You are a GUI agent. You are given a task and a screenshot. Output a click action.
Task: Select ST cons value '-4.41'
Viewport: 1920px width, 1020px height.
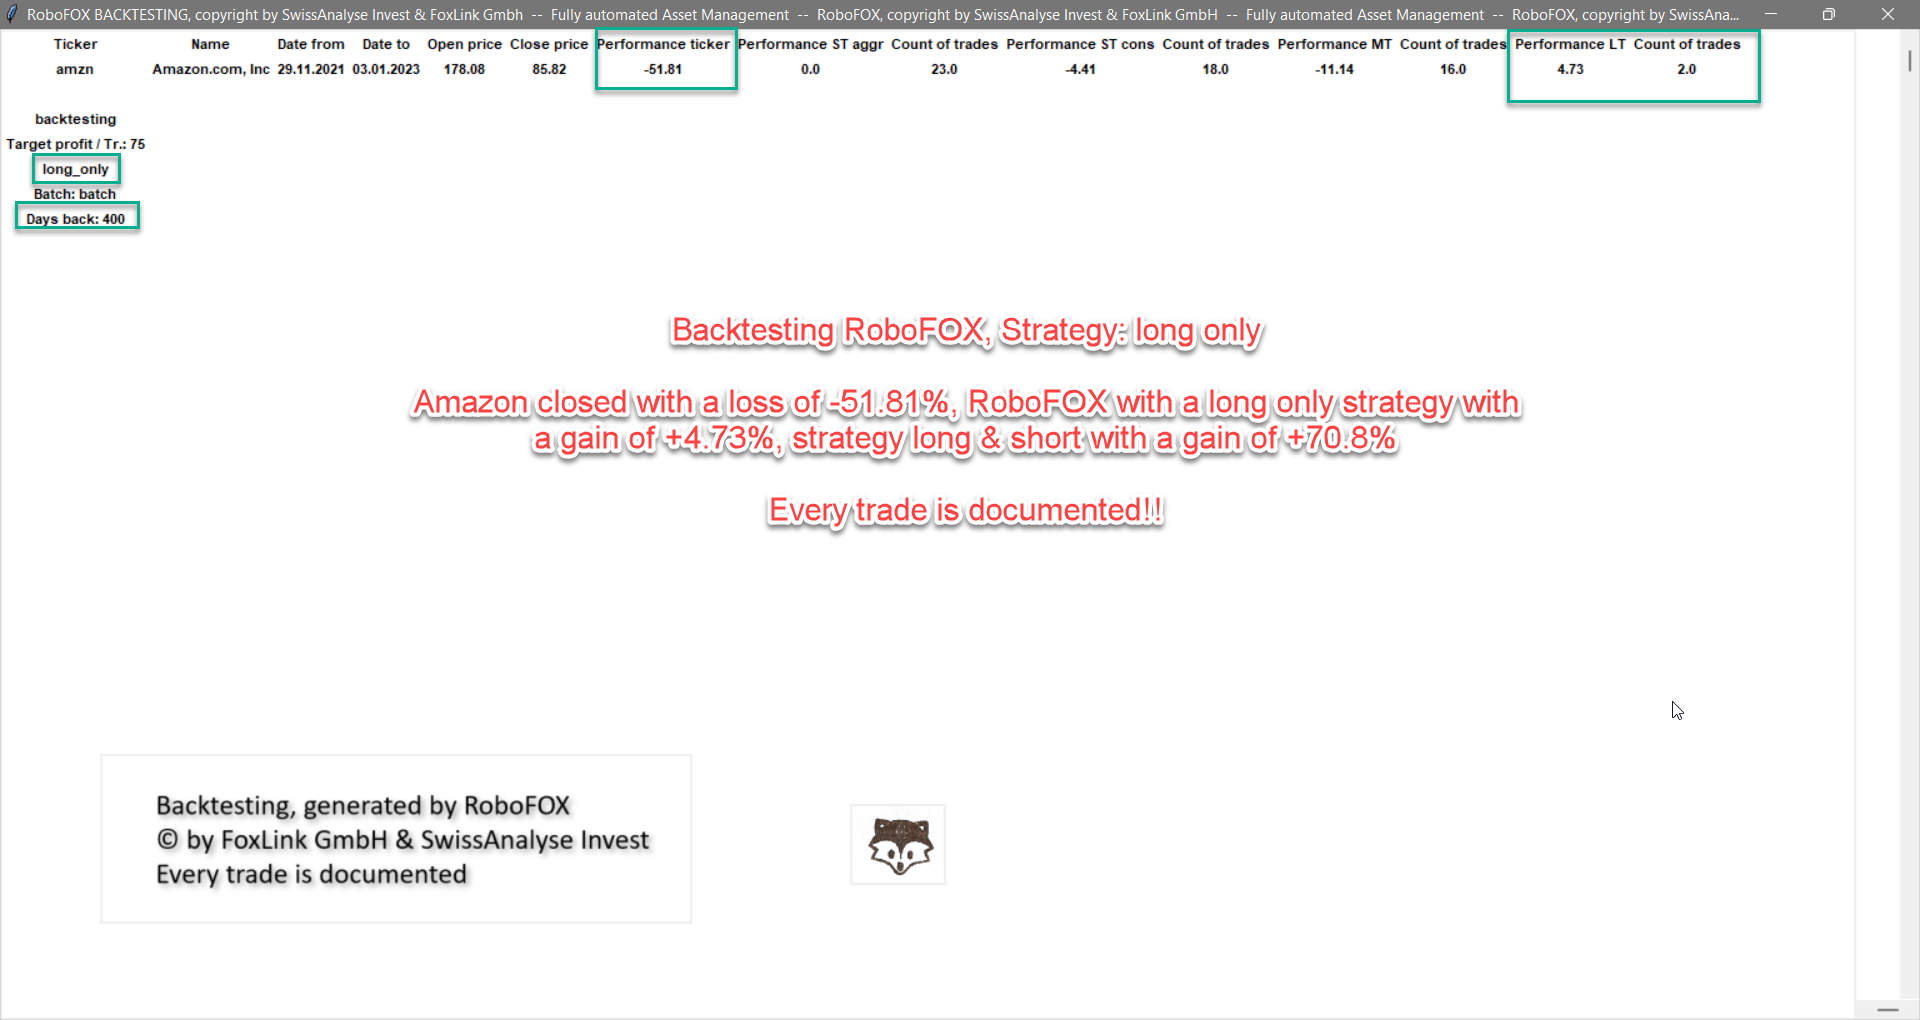point(1080,69)
